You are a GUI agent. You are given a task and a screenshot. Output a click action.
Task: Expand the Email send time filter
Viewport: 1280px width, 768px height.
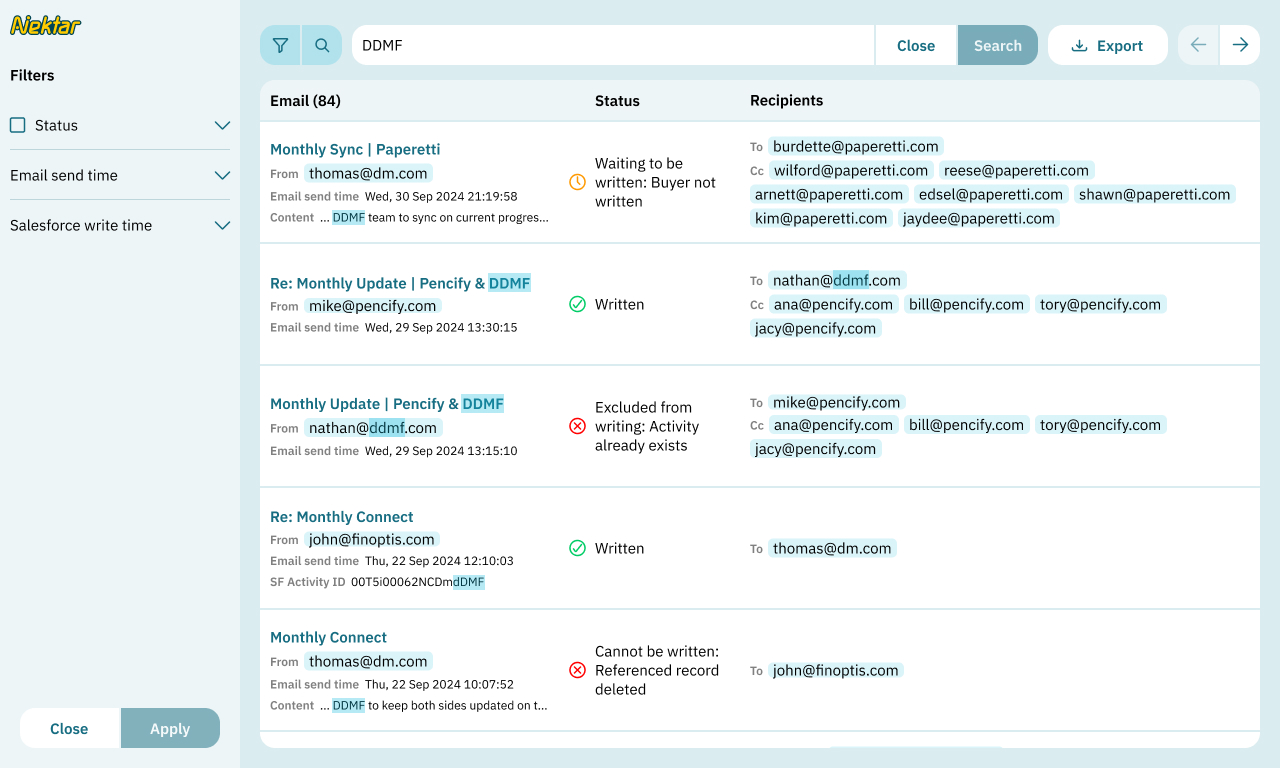point(120,175)
